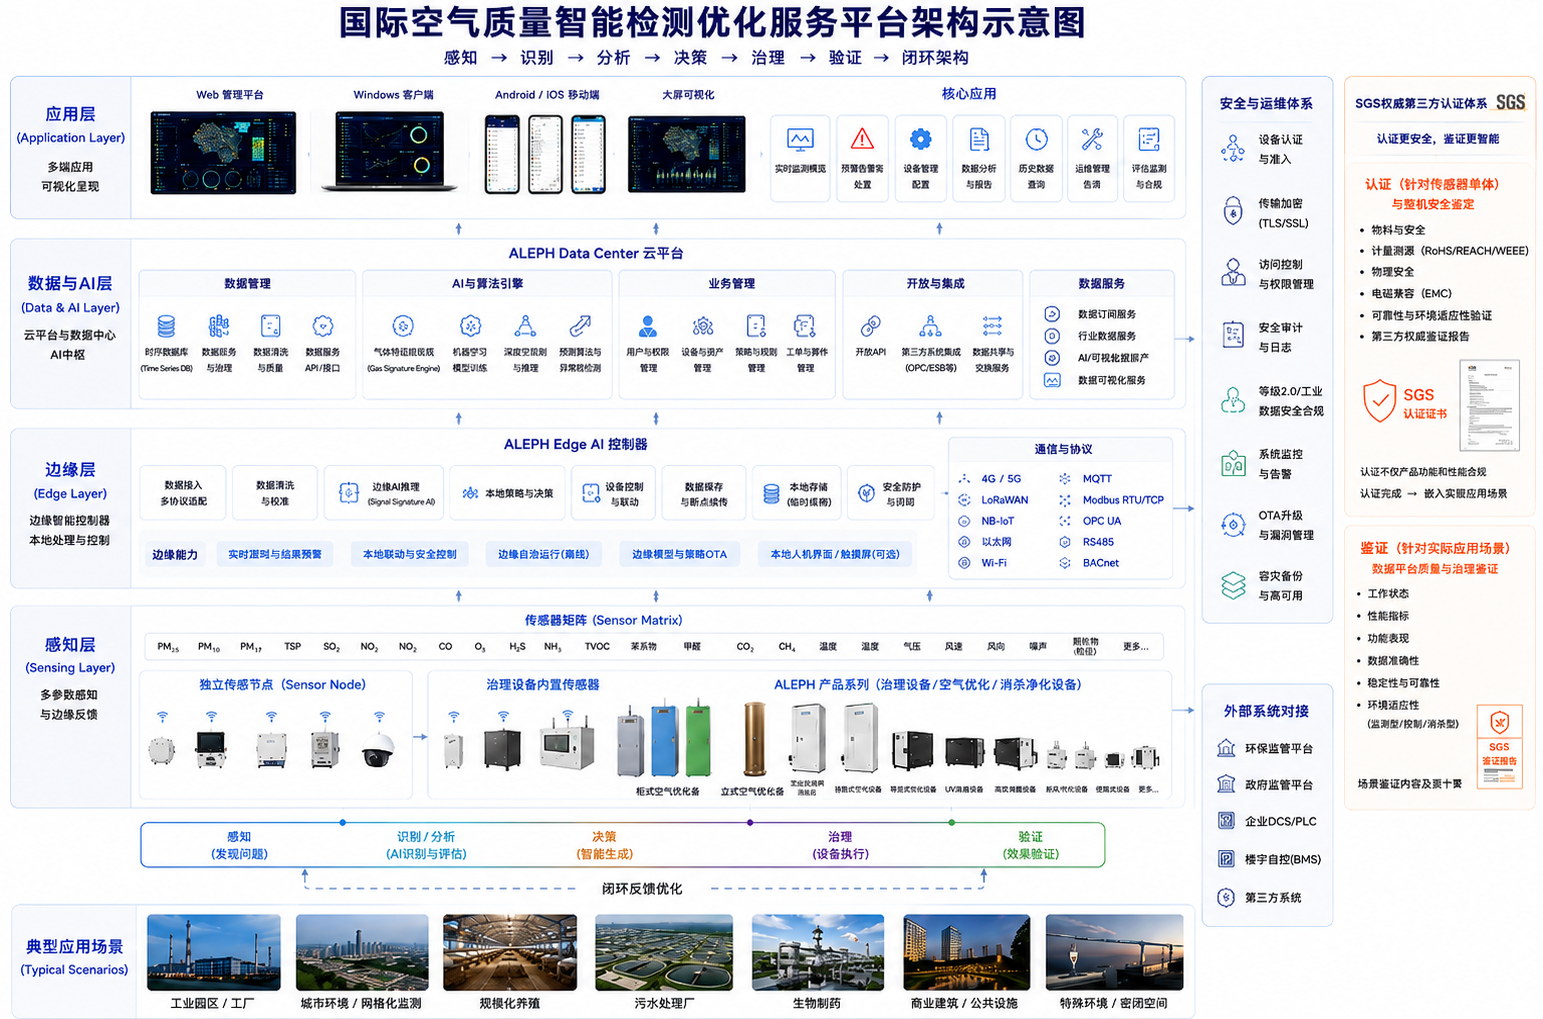Click the 数据接入多协议适配 box
The height and width of the screenshot is (1019, 1543).
pos(183,493)
